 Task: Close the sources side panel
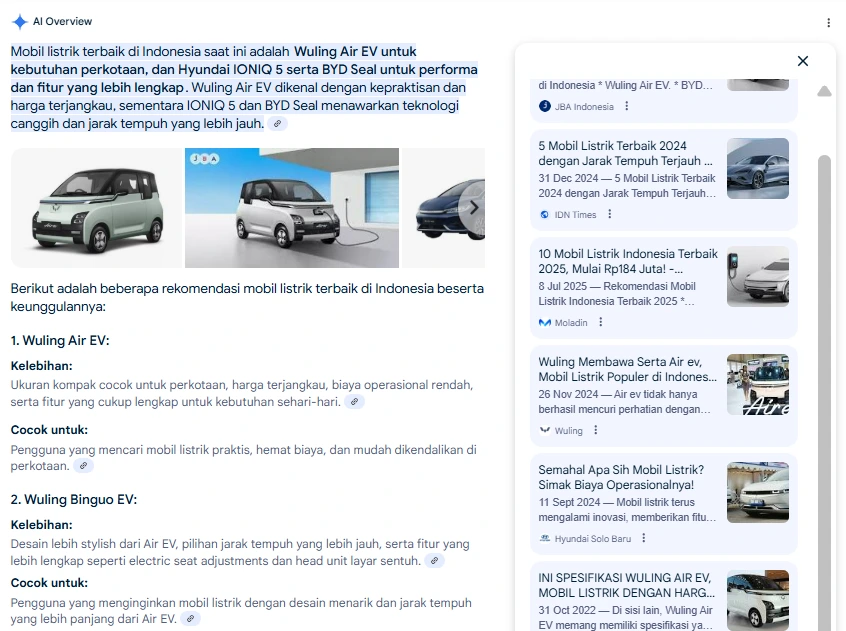[803, 61]
